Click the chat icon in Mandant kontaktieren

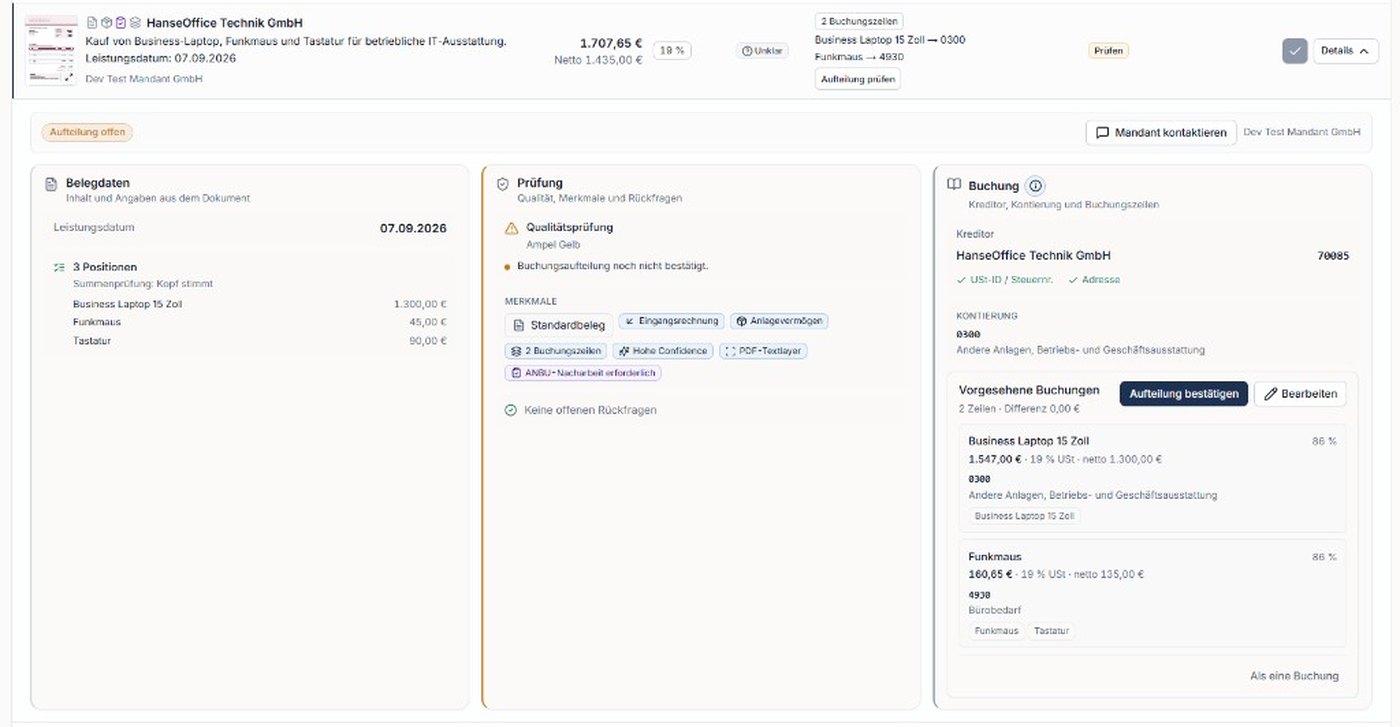tap(1103, 132)
